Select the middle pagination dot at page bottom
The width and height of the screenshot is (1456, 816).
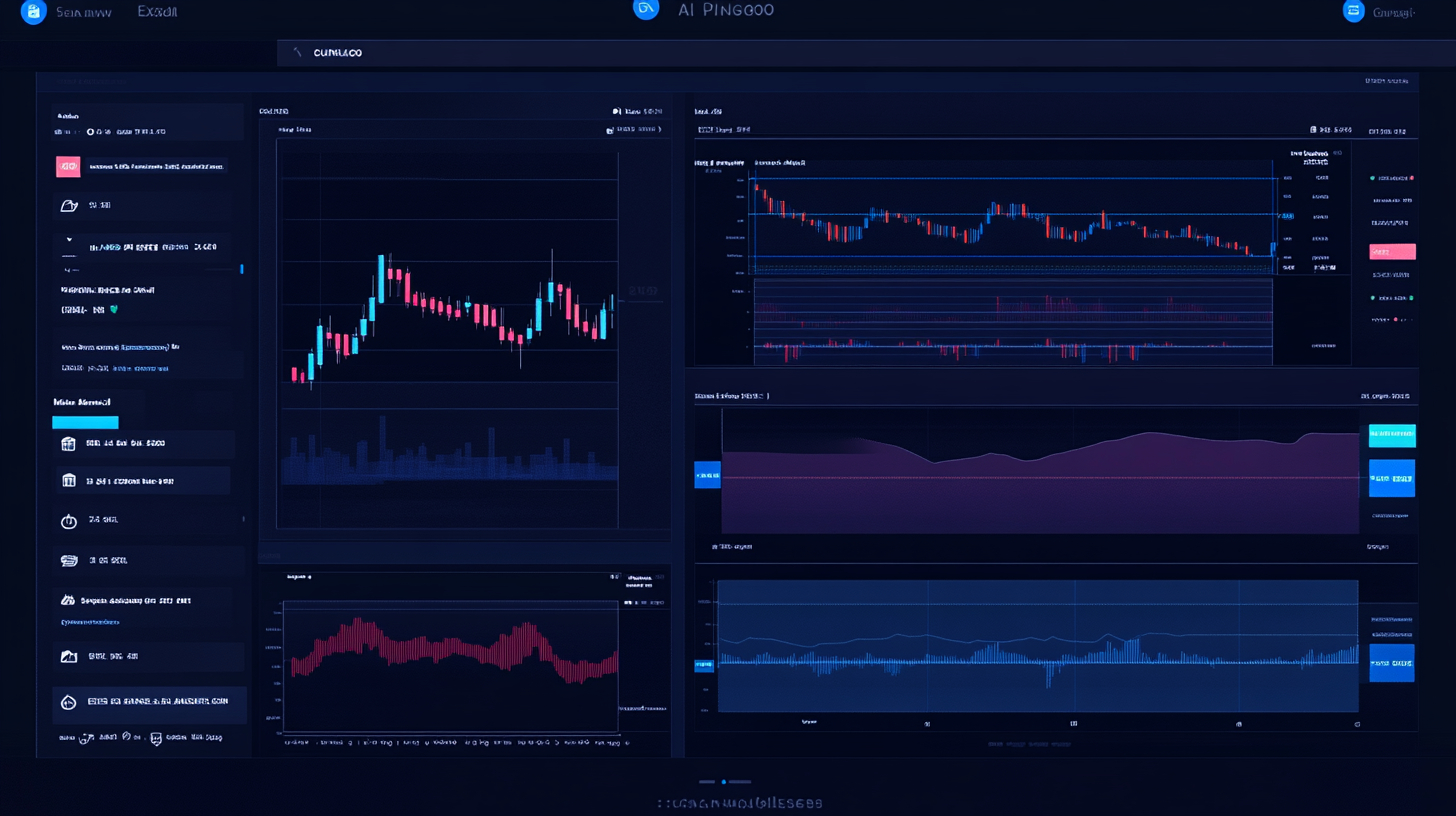724,782
